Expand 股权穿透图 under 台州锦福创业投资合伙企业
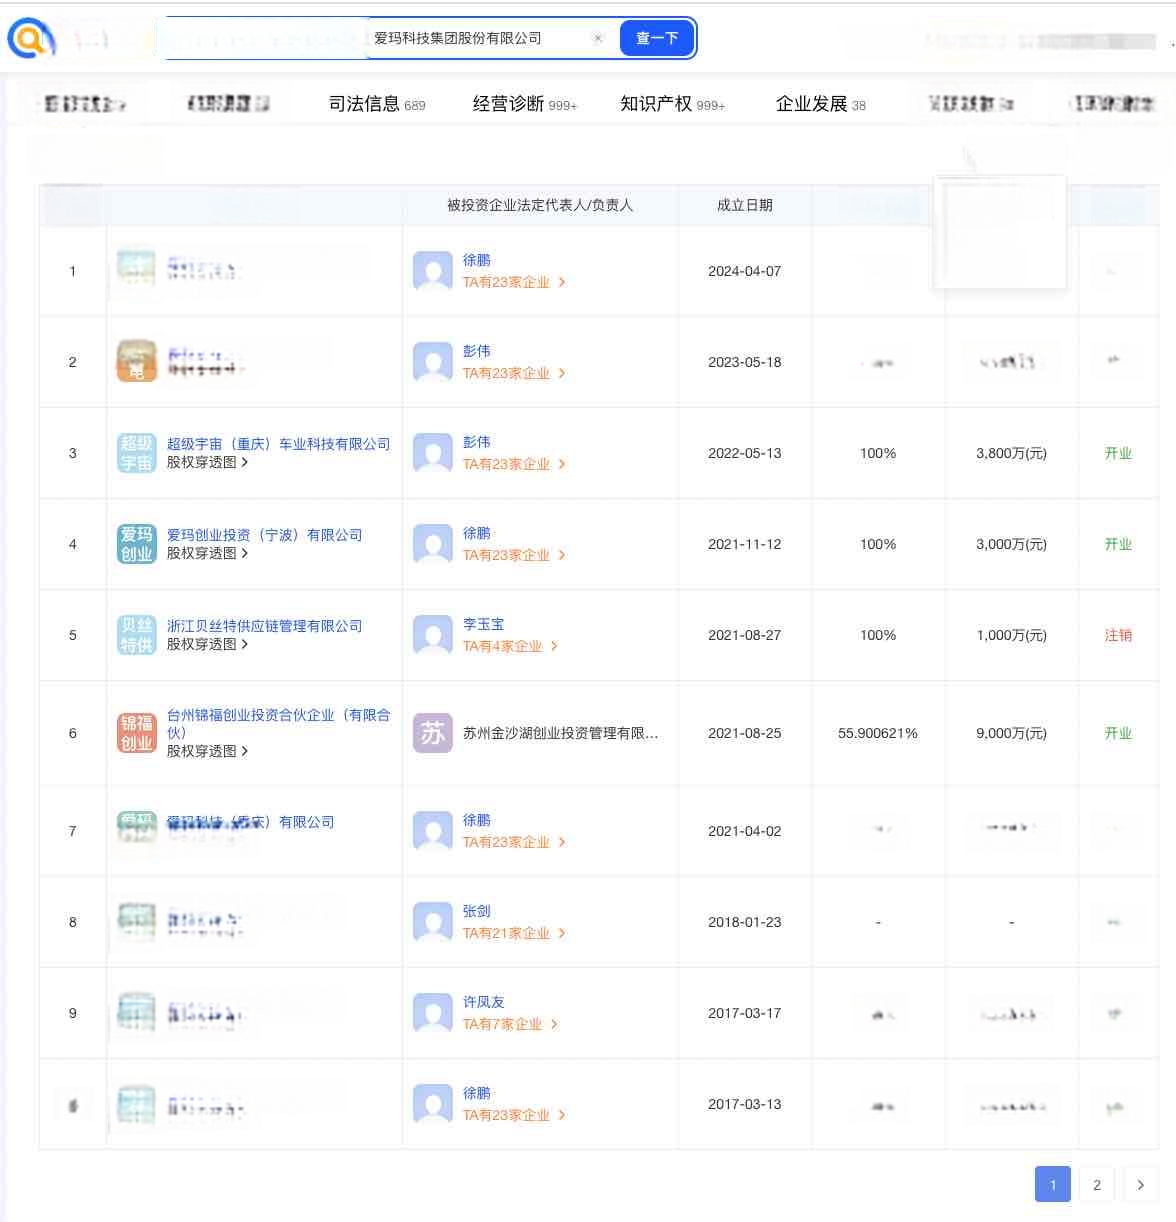 207,751
